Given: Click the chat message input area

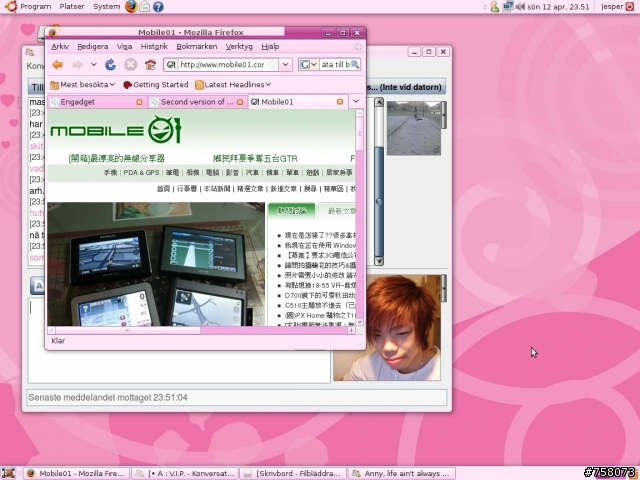Looking at the screenshot, I should (179, 340).
